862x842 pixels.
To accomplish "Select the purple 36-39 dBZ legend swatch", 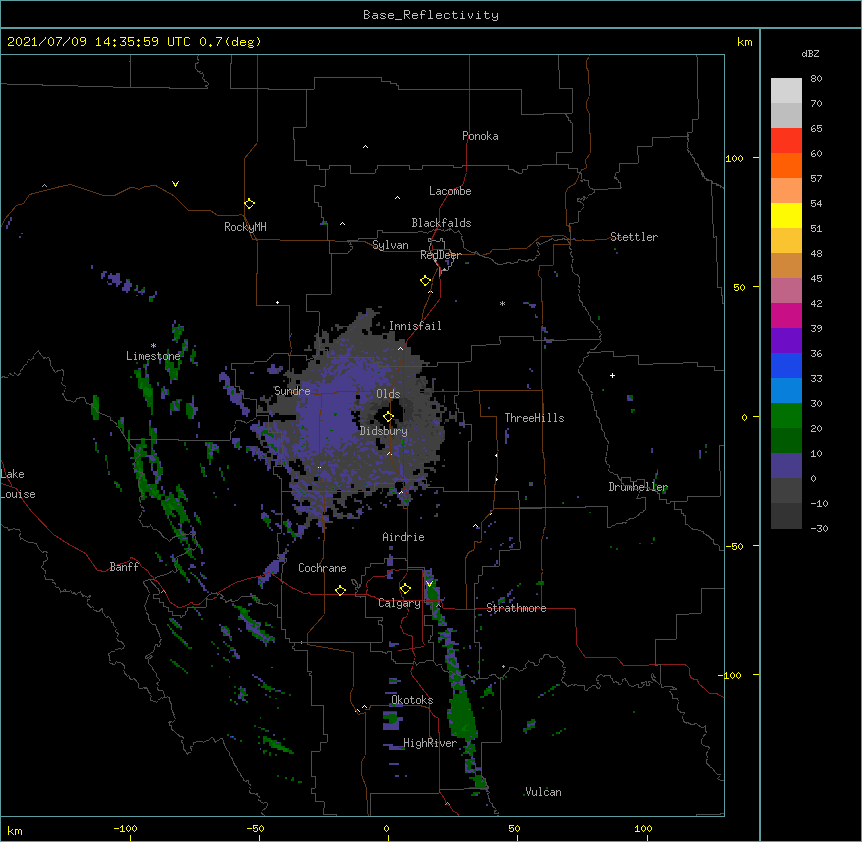I will [786, 341].
